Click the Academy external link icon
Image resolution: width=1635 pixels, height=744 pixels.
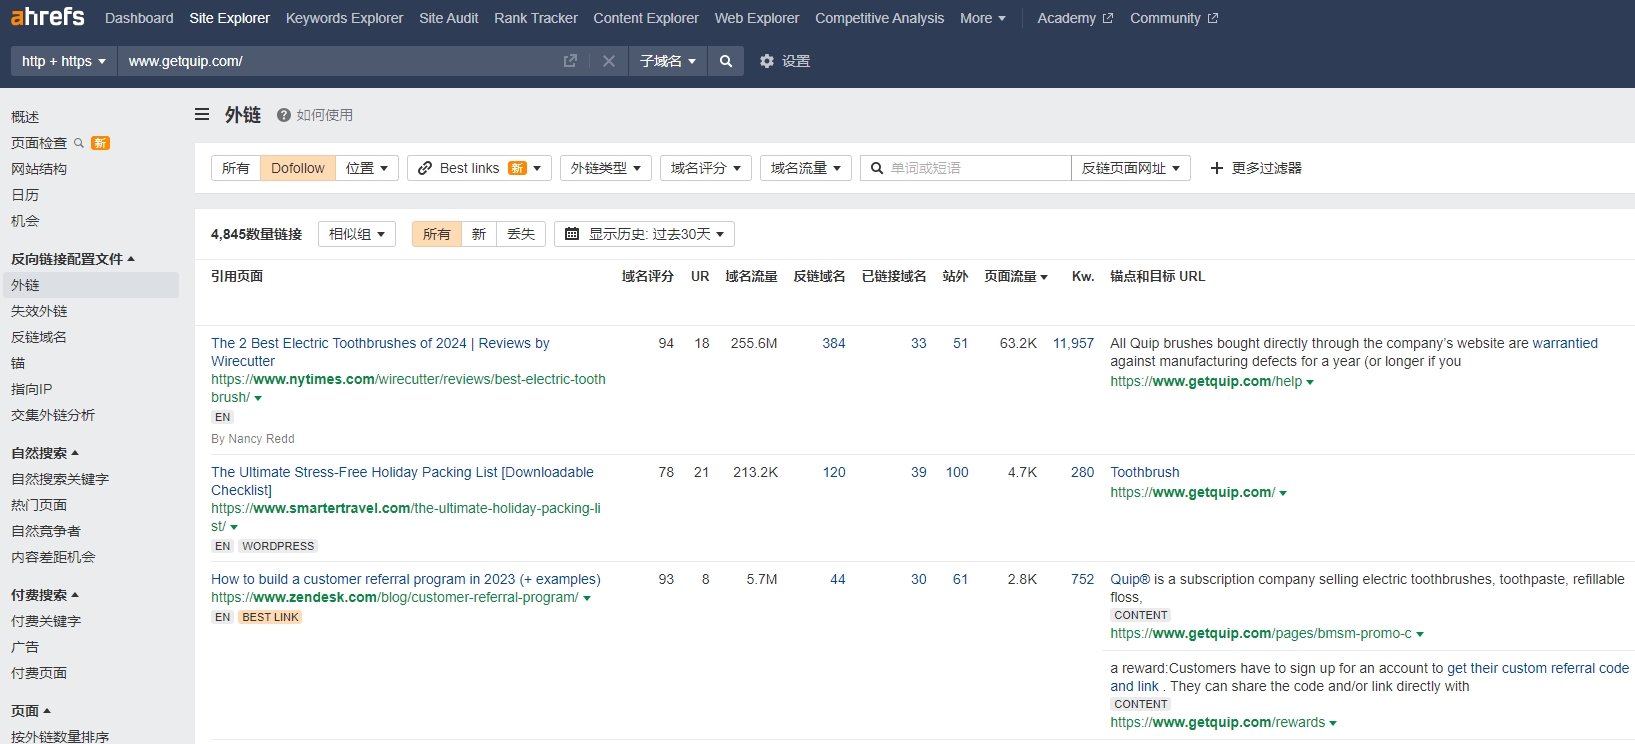pyautogui.click(x=1108, y=18)
